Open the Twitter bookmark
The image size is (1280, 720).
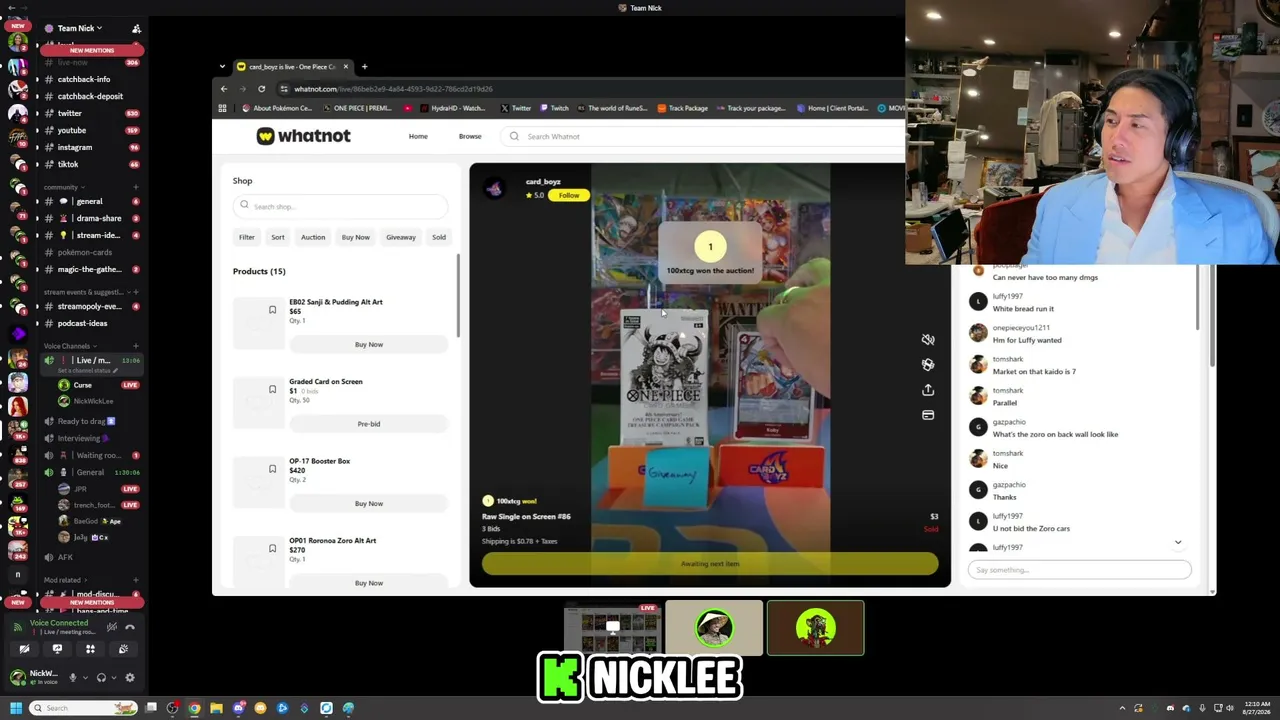[516, 108]
